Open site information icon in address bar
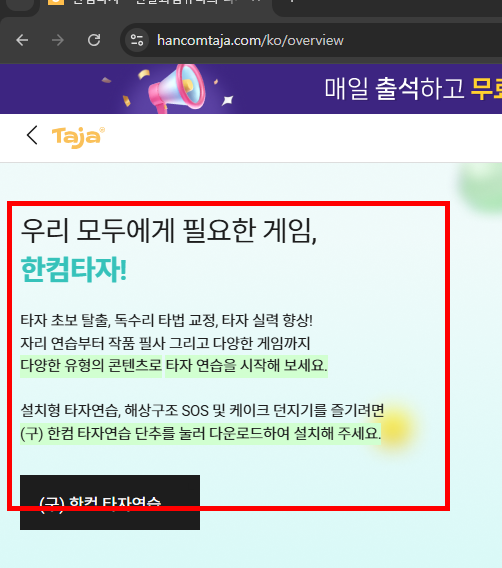 137,40
